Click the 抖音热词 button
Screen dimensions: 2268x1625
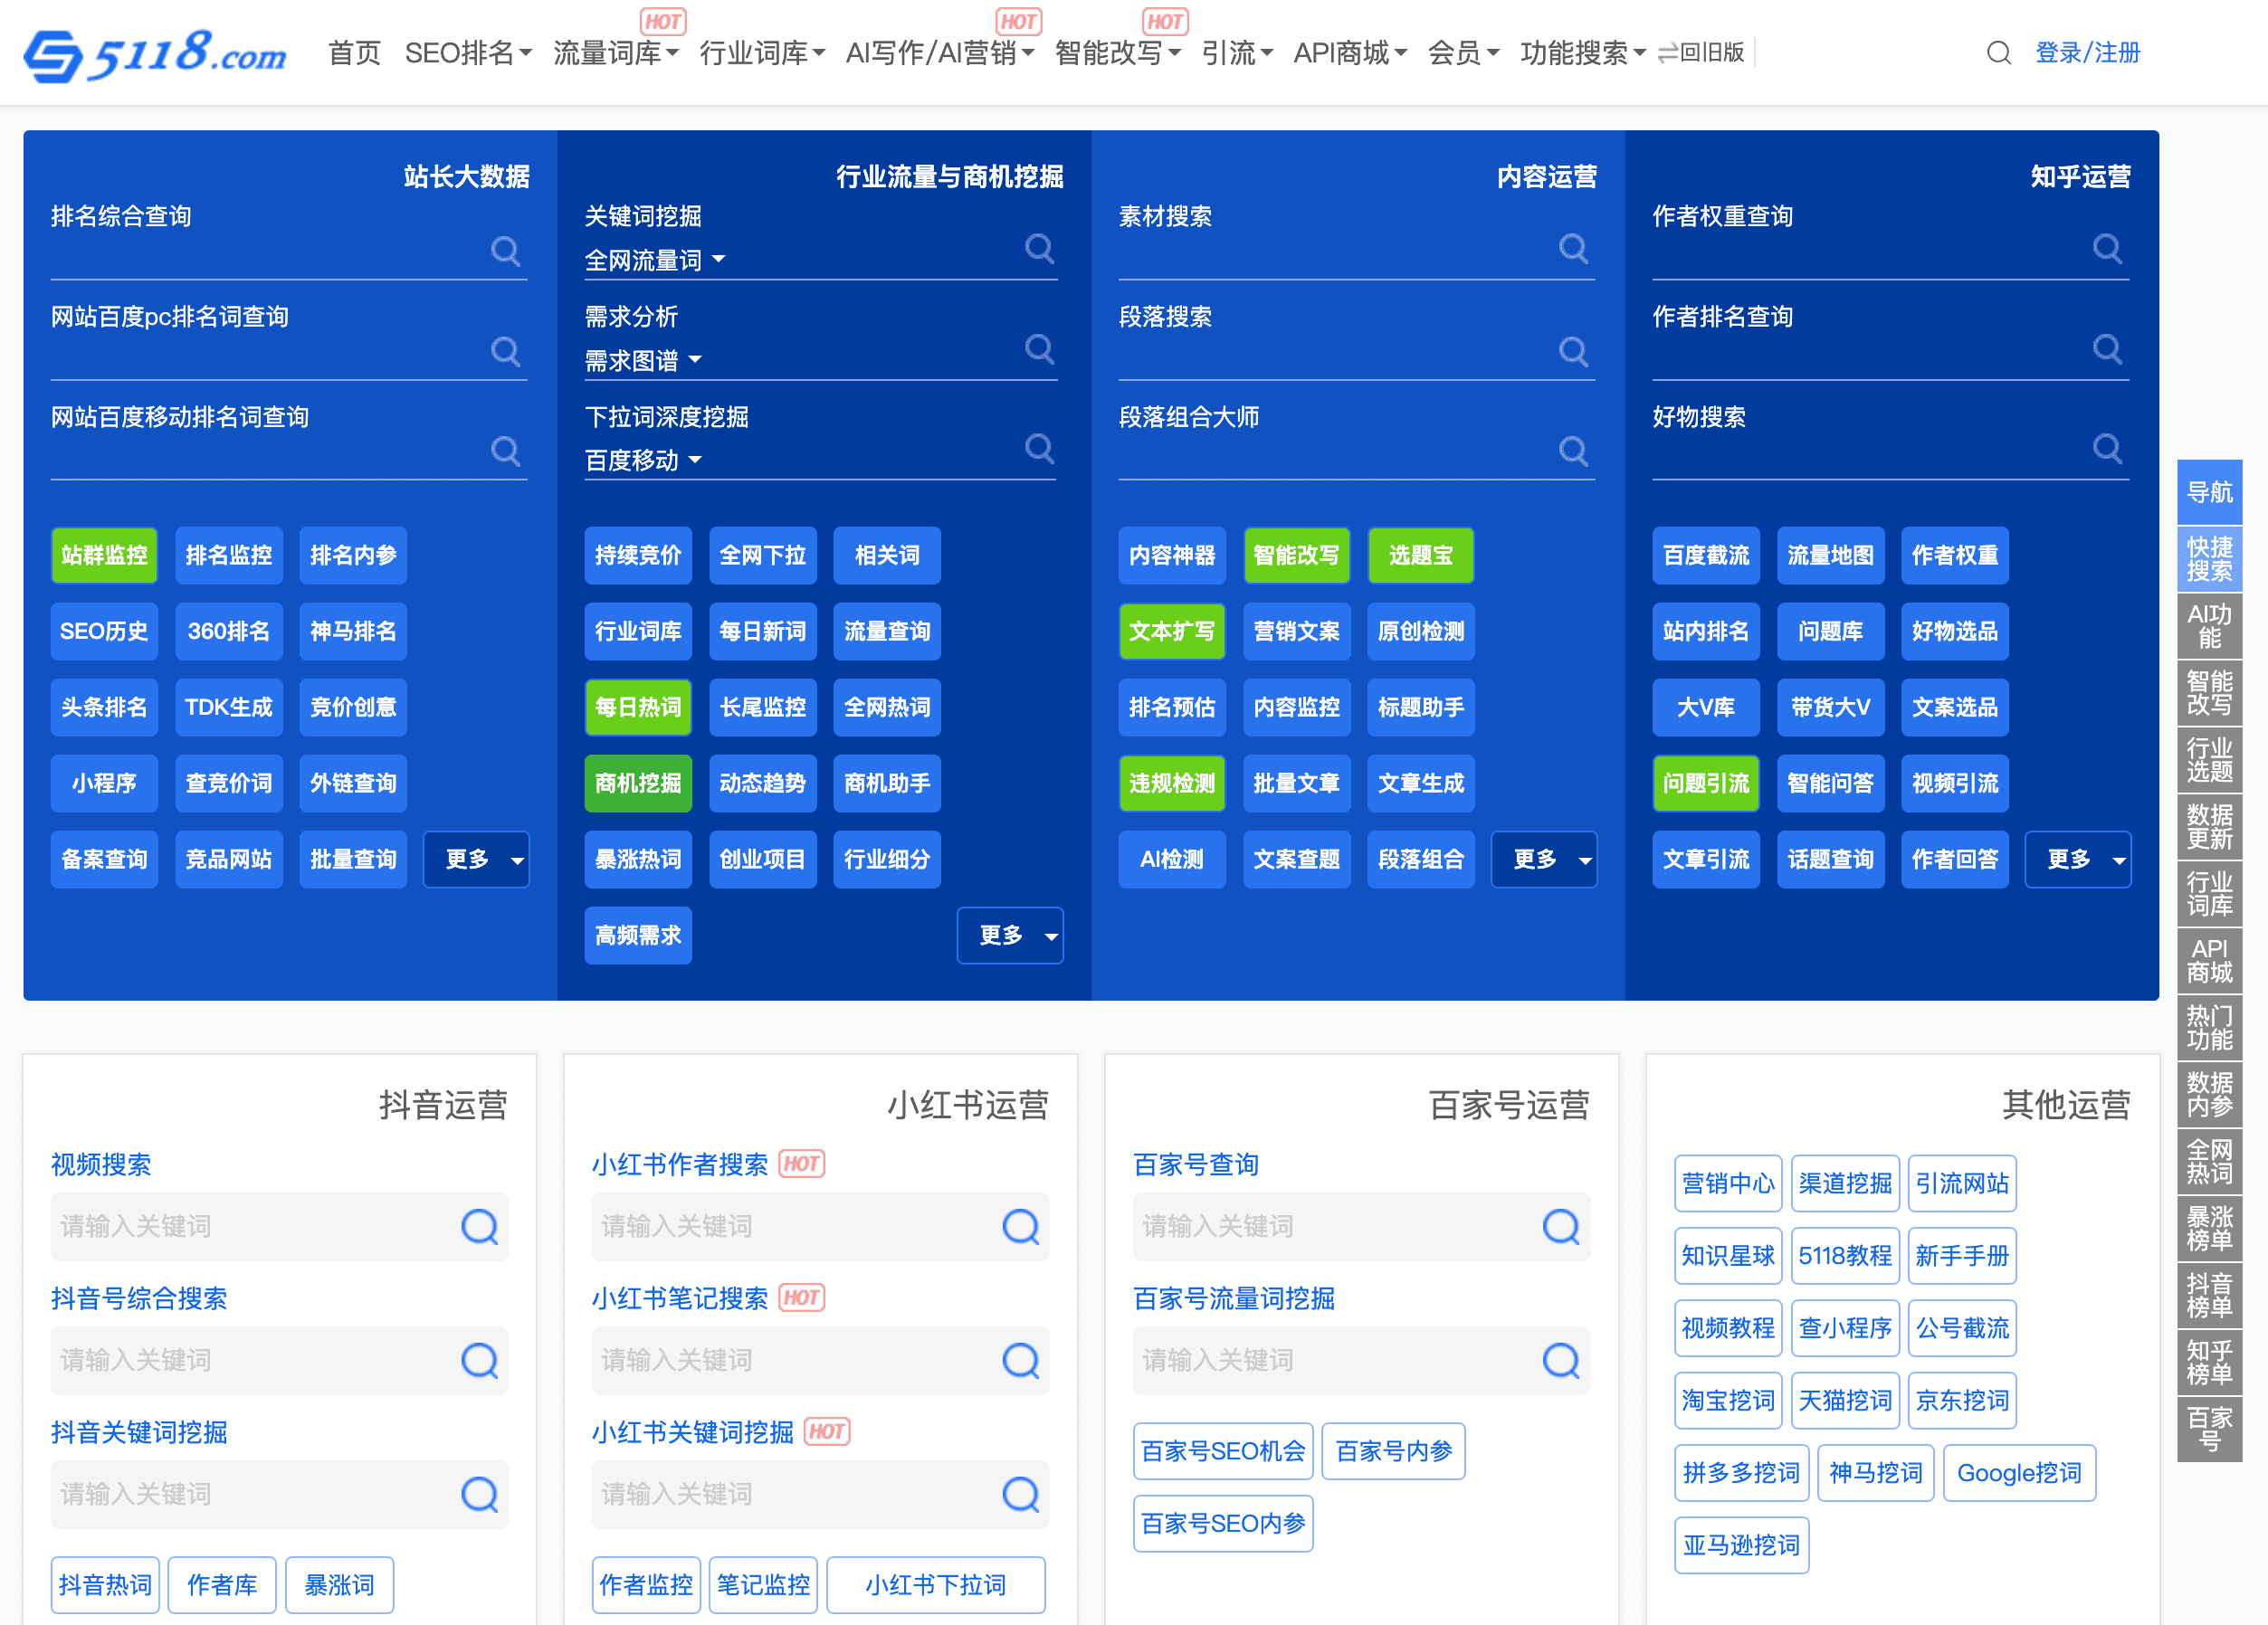pos(105,1585)
